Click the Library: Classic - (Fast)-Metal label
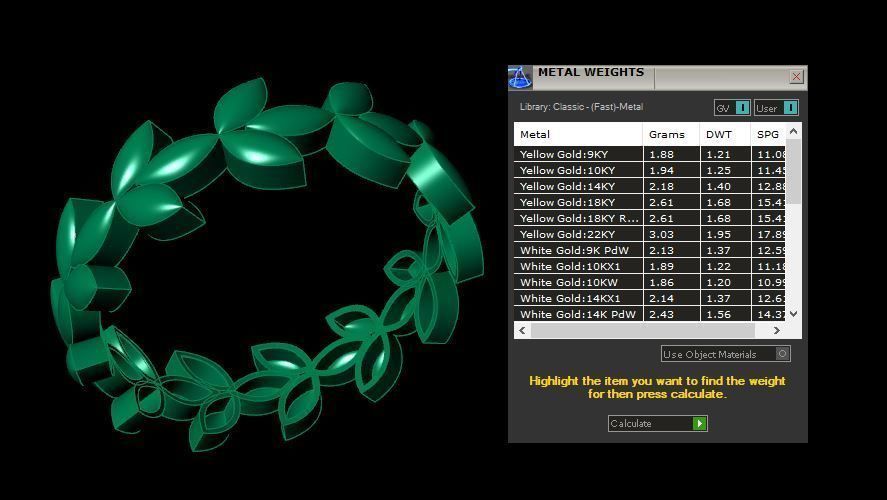This screenshot has width=887, height=500. (582, 106)
